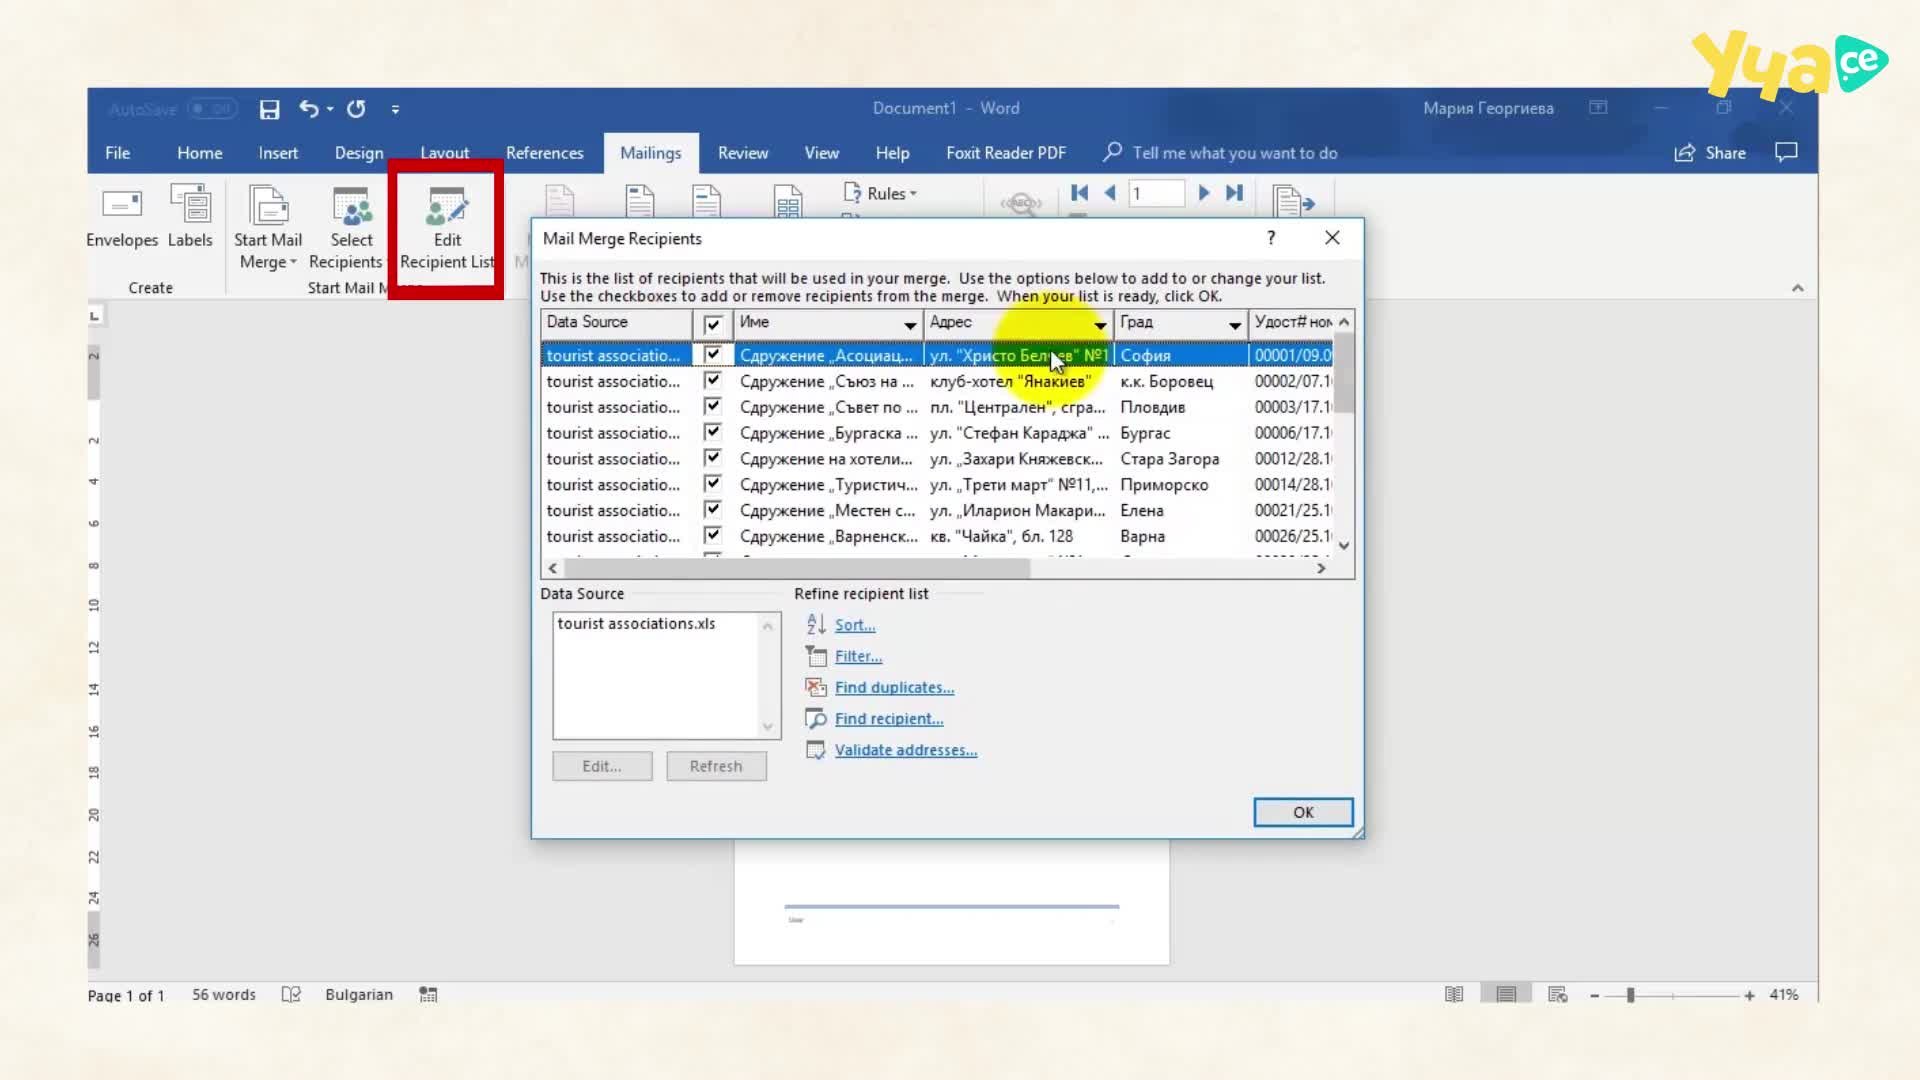Switch to the Insert tab

278,153
